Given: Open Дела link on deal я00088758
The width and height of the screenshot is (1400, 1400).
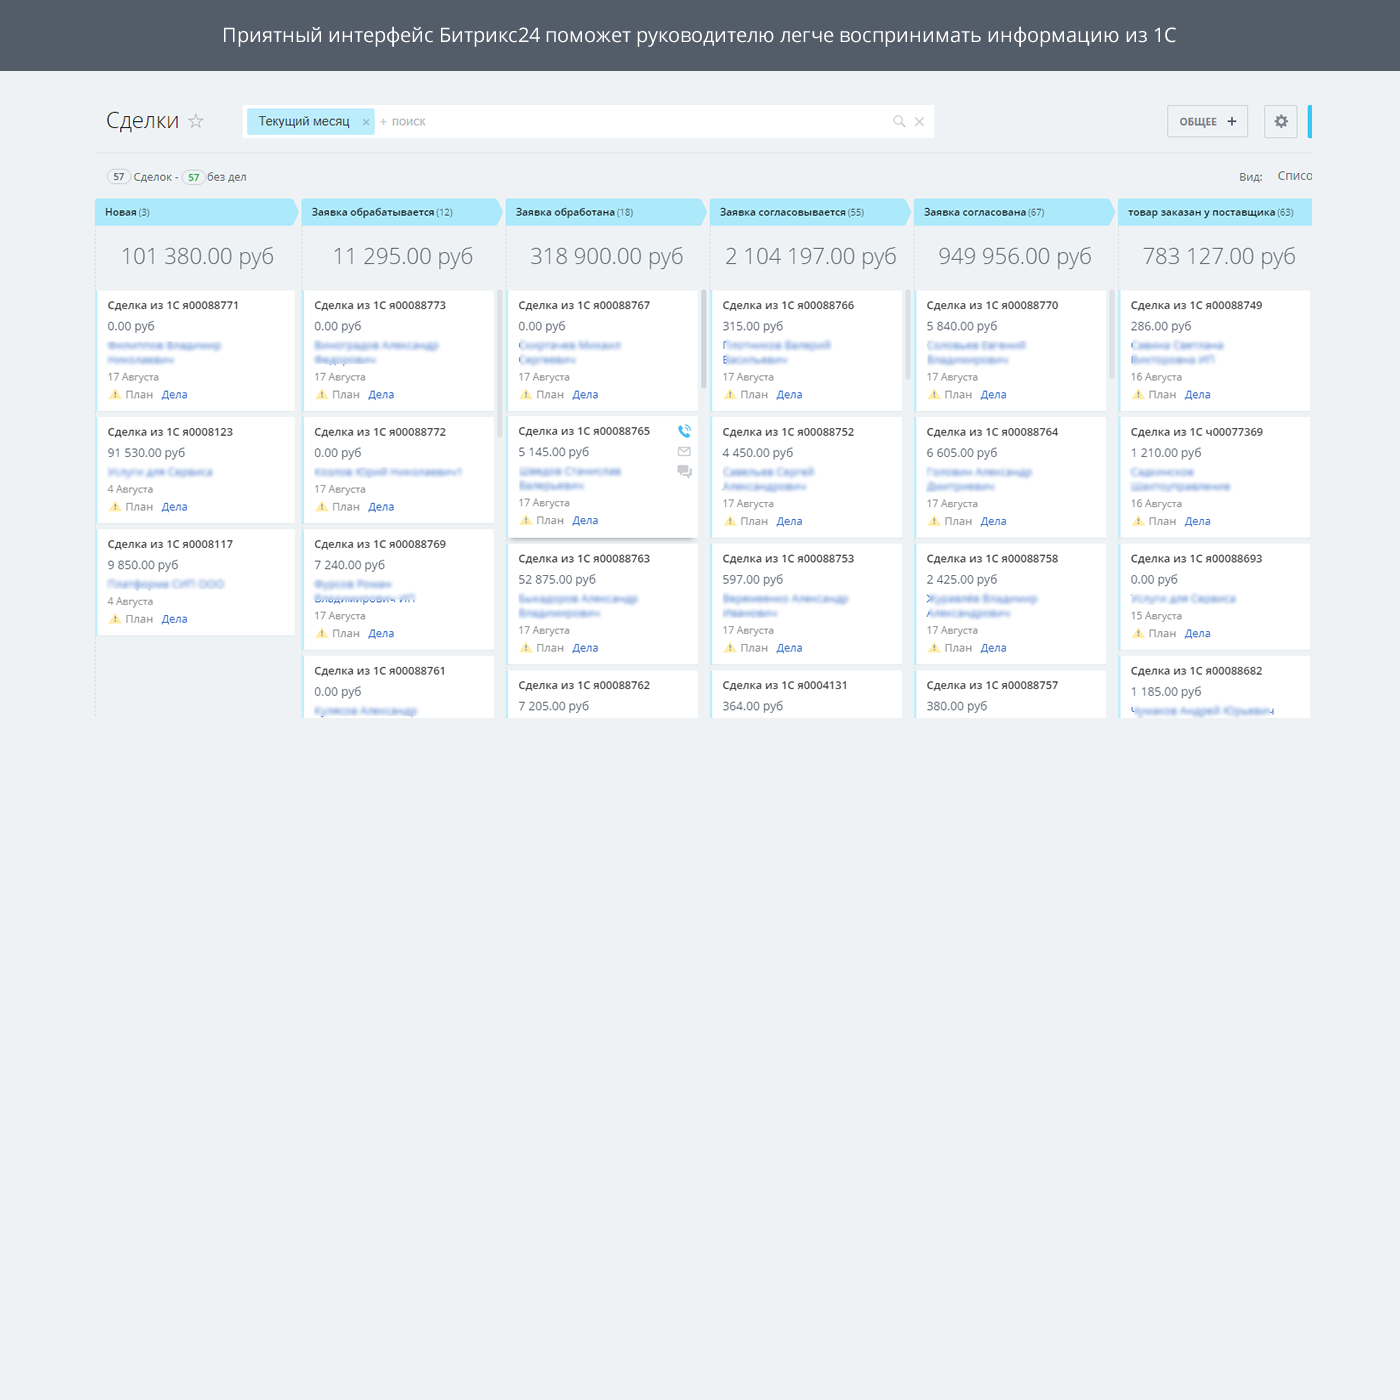Looking at the screenshot, I should point(993,648).
